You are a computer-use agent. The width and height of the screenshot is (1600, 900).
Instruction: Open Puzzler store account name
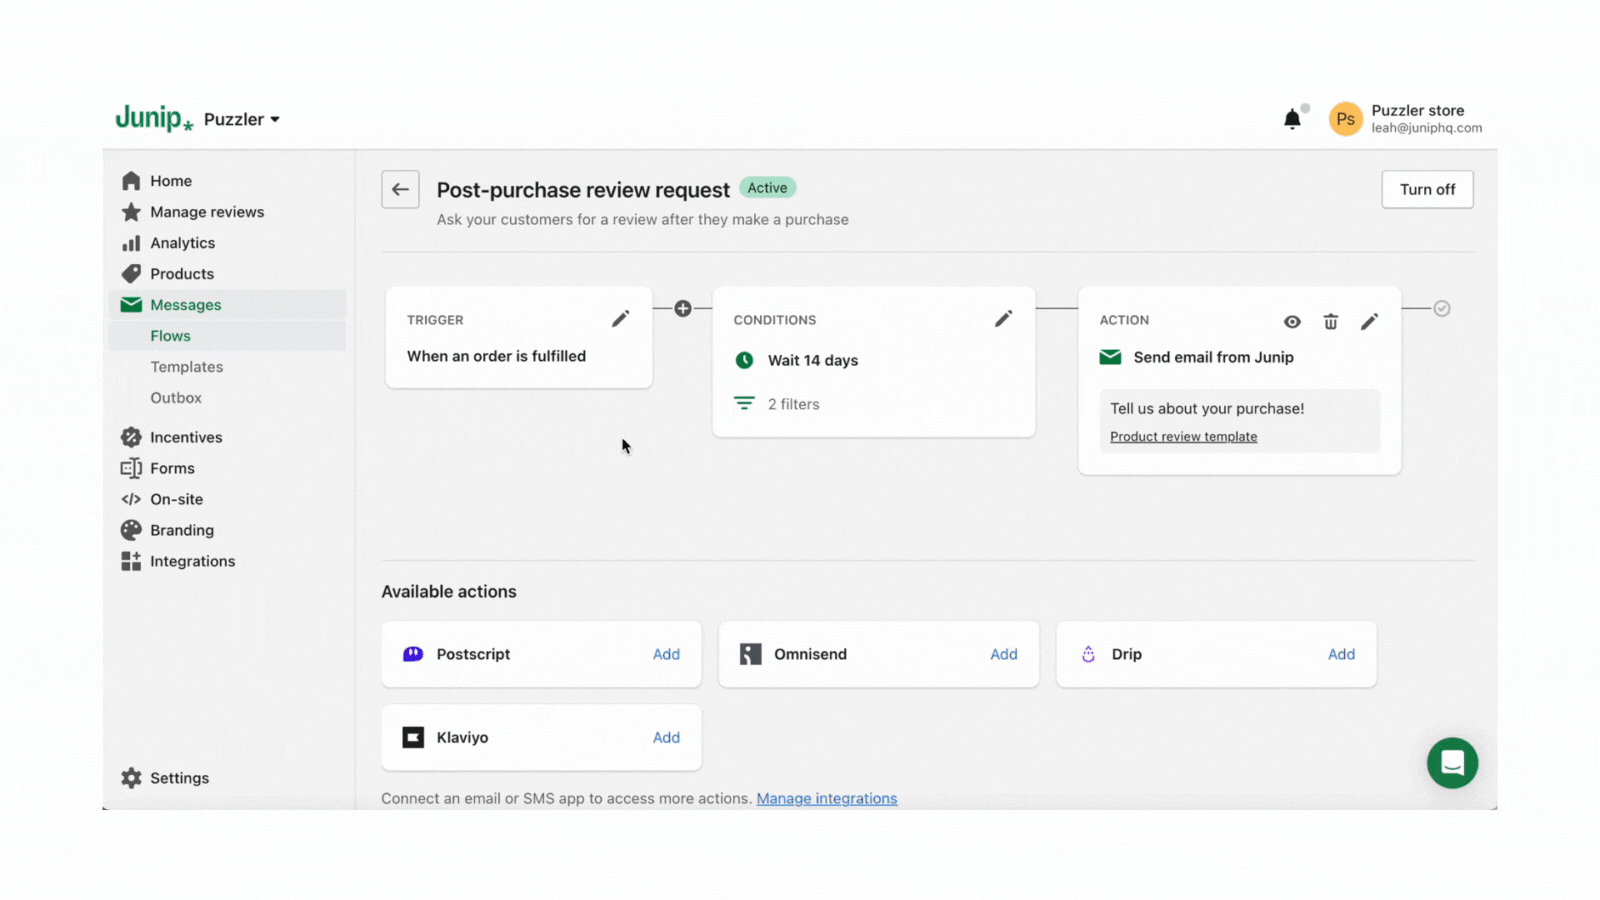1417,110
